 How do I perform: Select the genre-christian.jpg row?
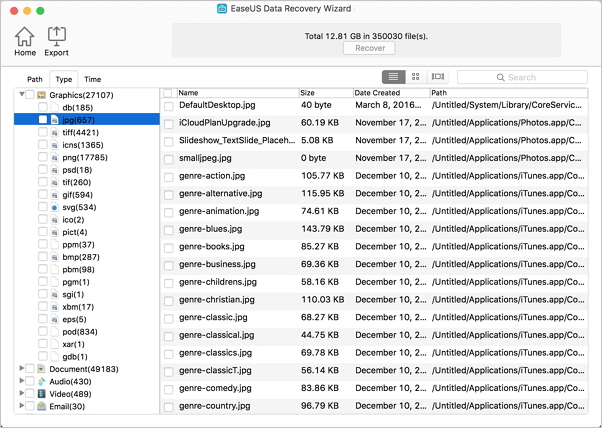pyautogui.click(x=374, y=299)
